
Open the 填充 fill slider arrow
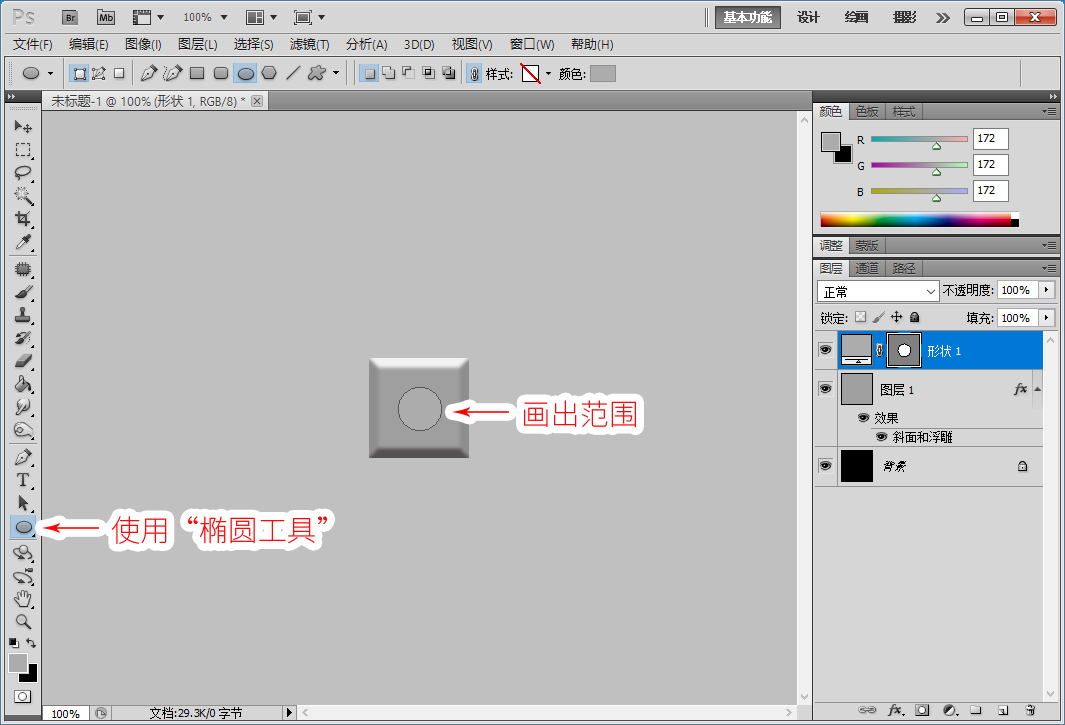[1047, 317]
